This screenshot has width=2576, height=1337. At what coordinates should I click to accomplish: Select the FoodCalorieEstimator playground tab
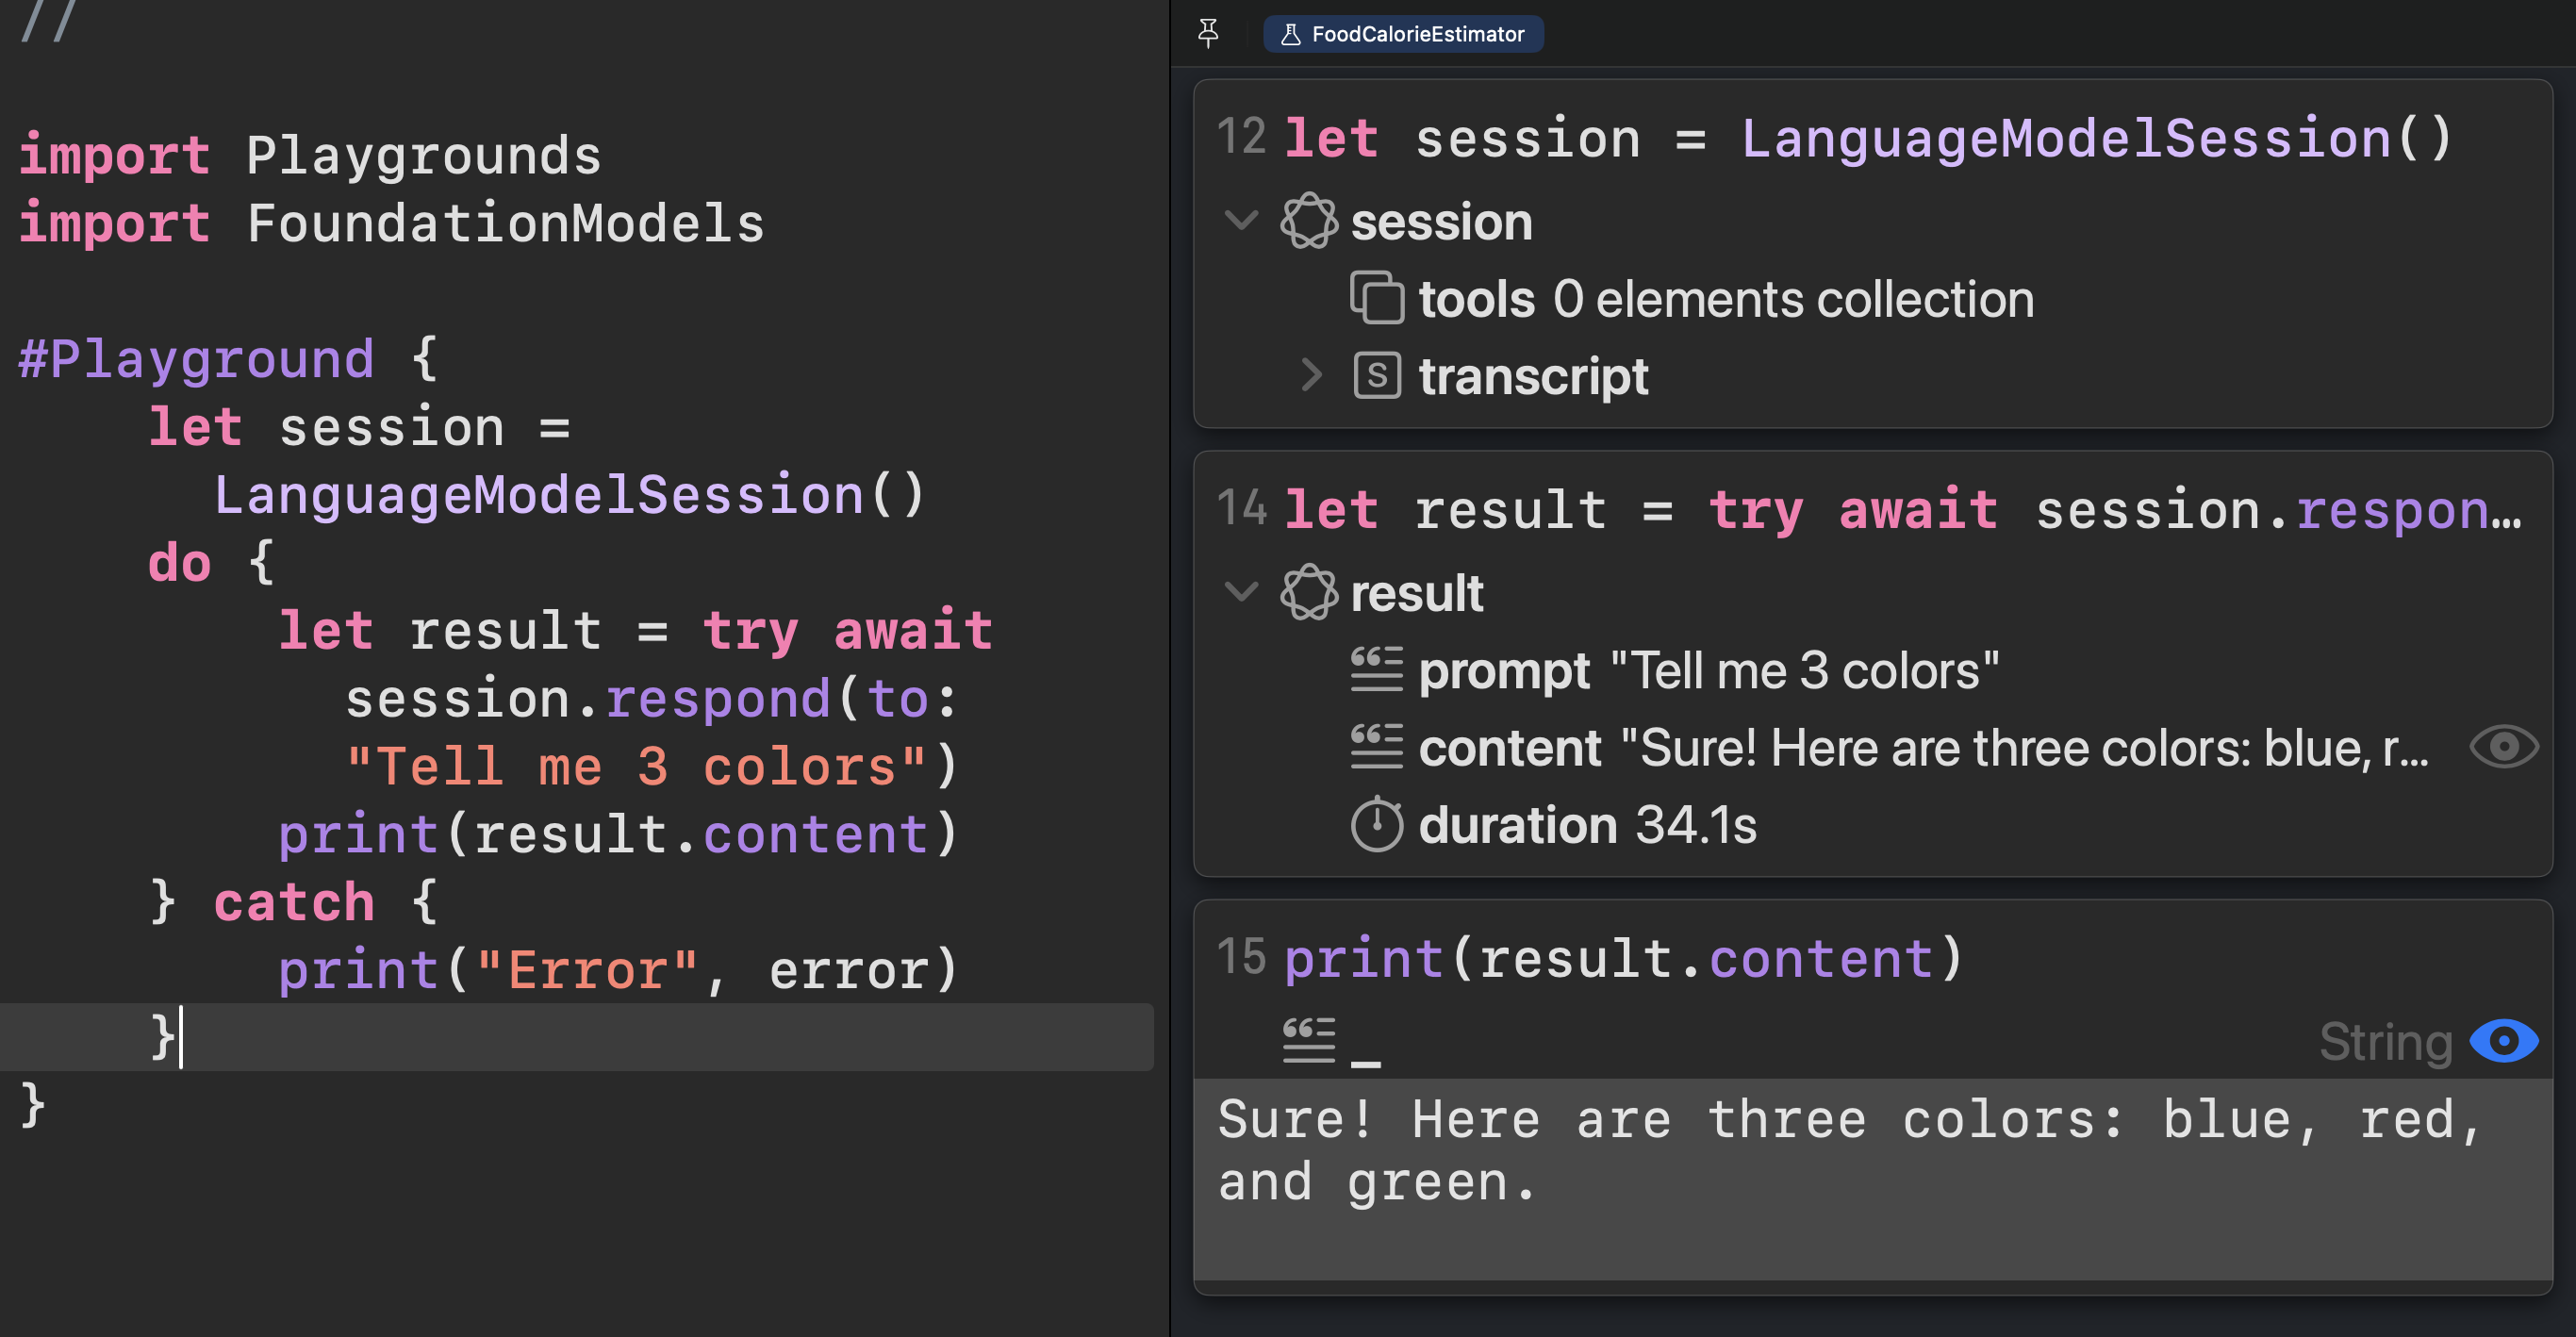click(x=1403, y=34)
